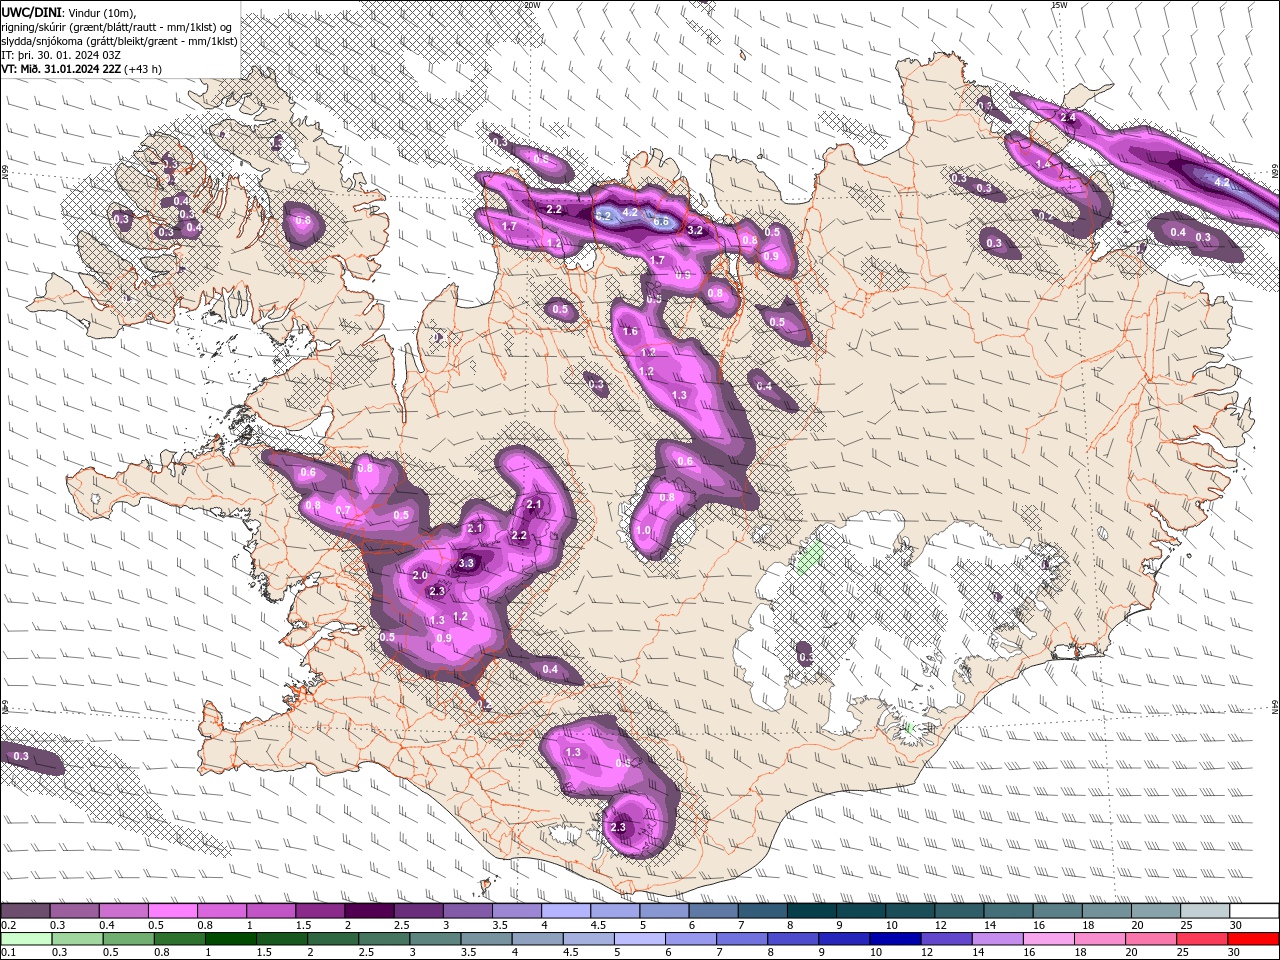Select the bright pink swatch between 0.5 and 0.8 on the upper scale
The image size is (1280, 960).
(172, 911)
